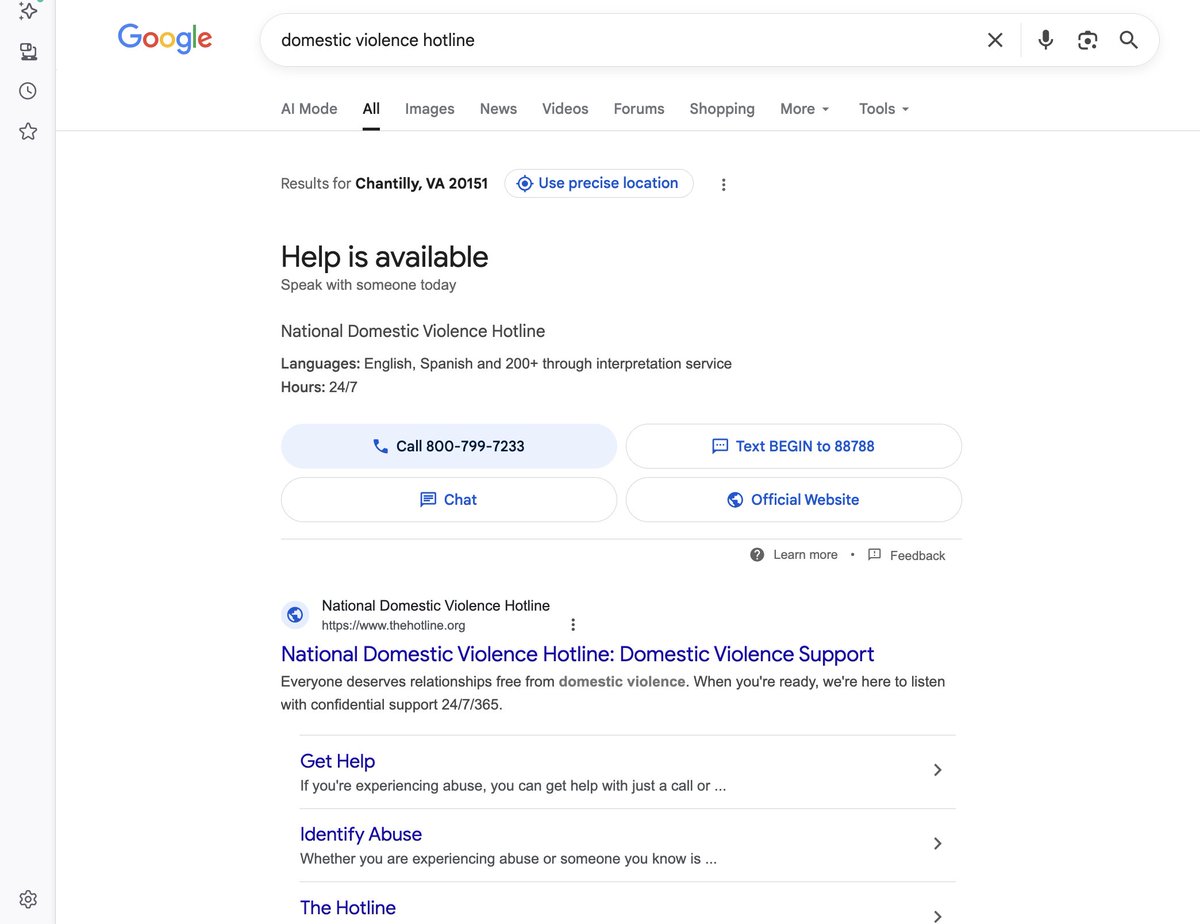This screenshot has height=924, width=1200.
Task: Open the sidebar desktop device icon
Action: [x=28, y=51]
